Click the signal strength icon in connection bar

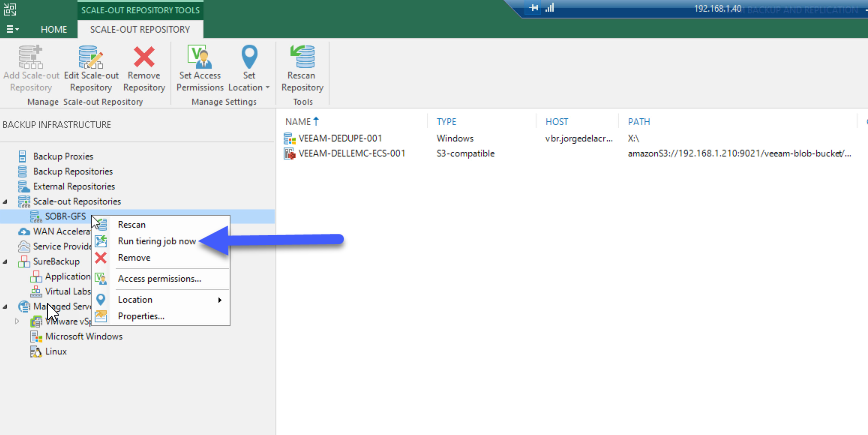pos(550,8)
